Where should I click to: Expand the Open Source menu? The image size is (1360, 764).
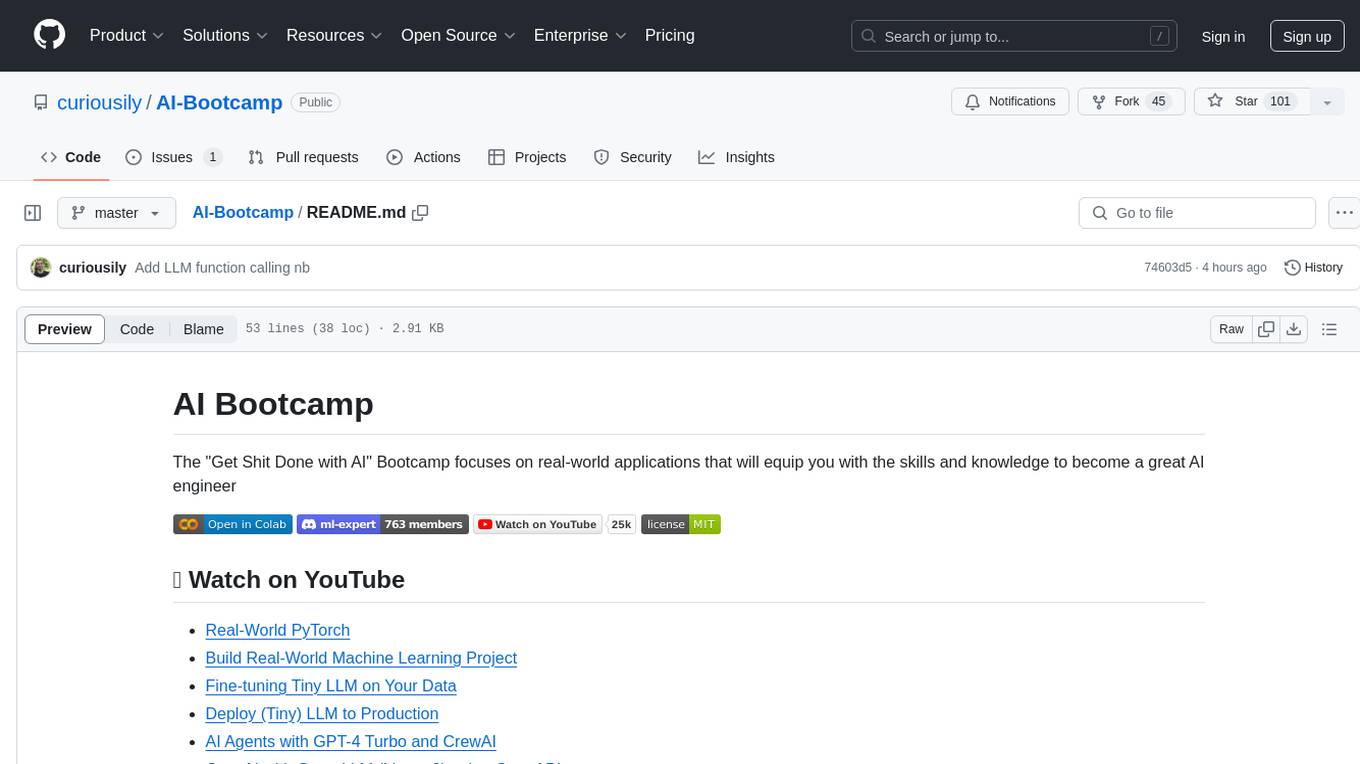tap(458, 35)
